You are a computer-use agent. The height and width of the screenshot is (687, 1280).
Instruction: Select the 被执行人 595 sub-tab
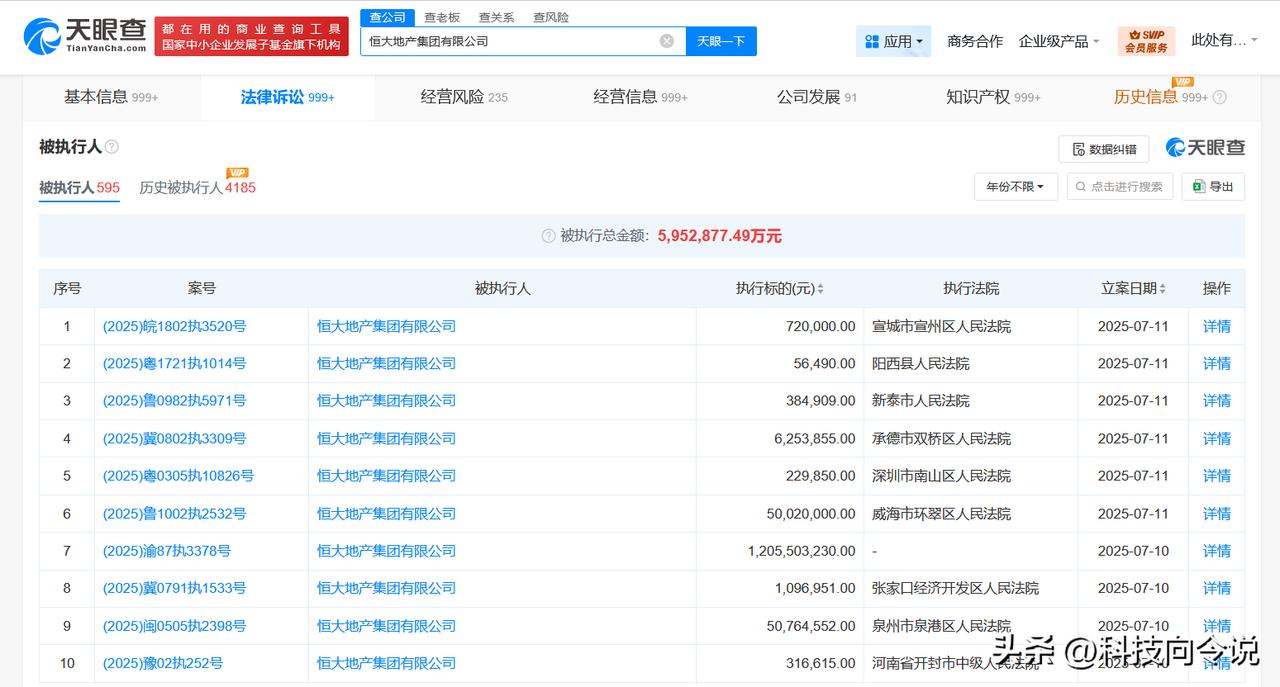(79, 187)
